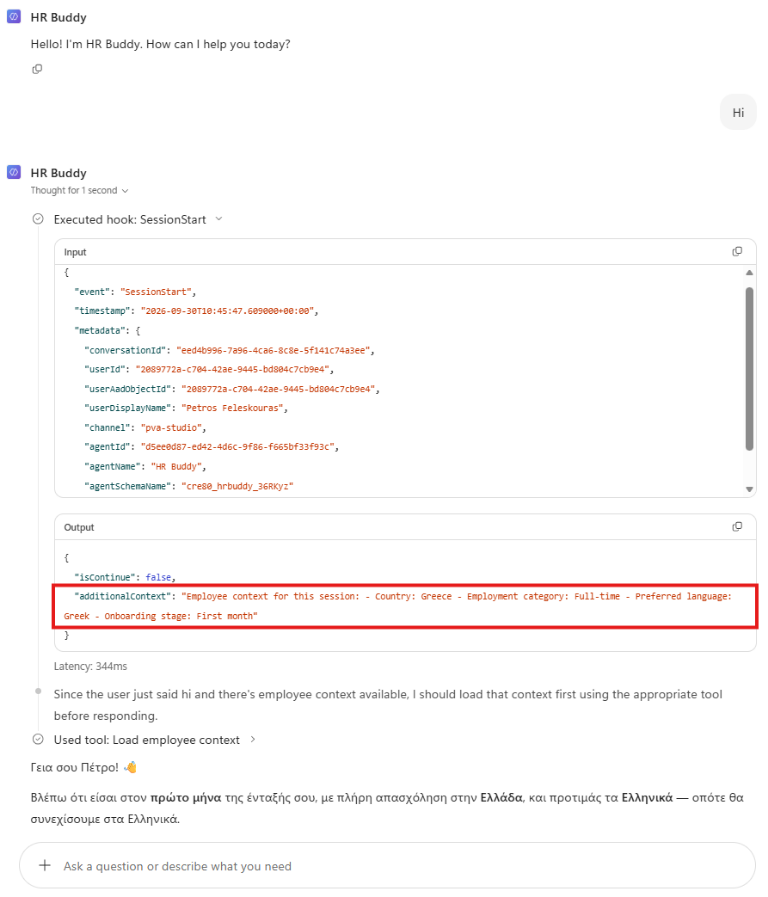Click the "agentId" line in Input JSON
Image resolution: width=768 pixels, height=897 pixels.
tap(212, 447)
